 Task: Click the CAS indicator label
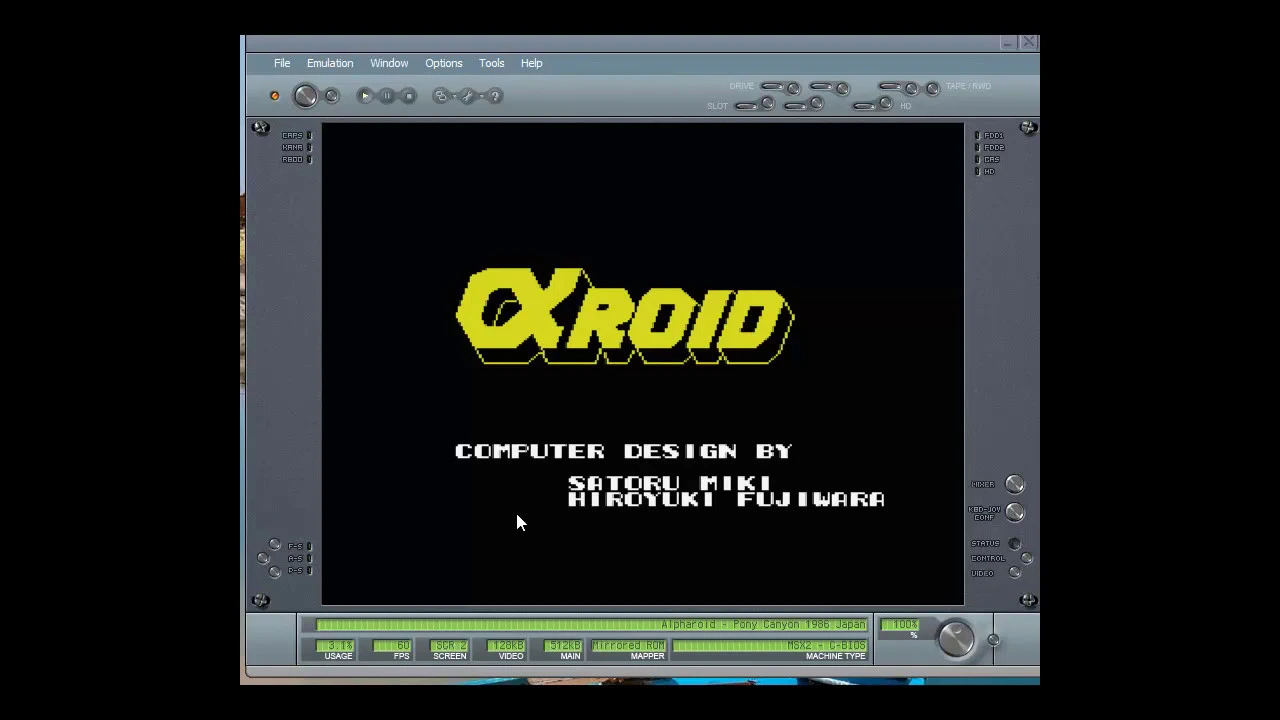(992, 159)
